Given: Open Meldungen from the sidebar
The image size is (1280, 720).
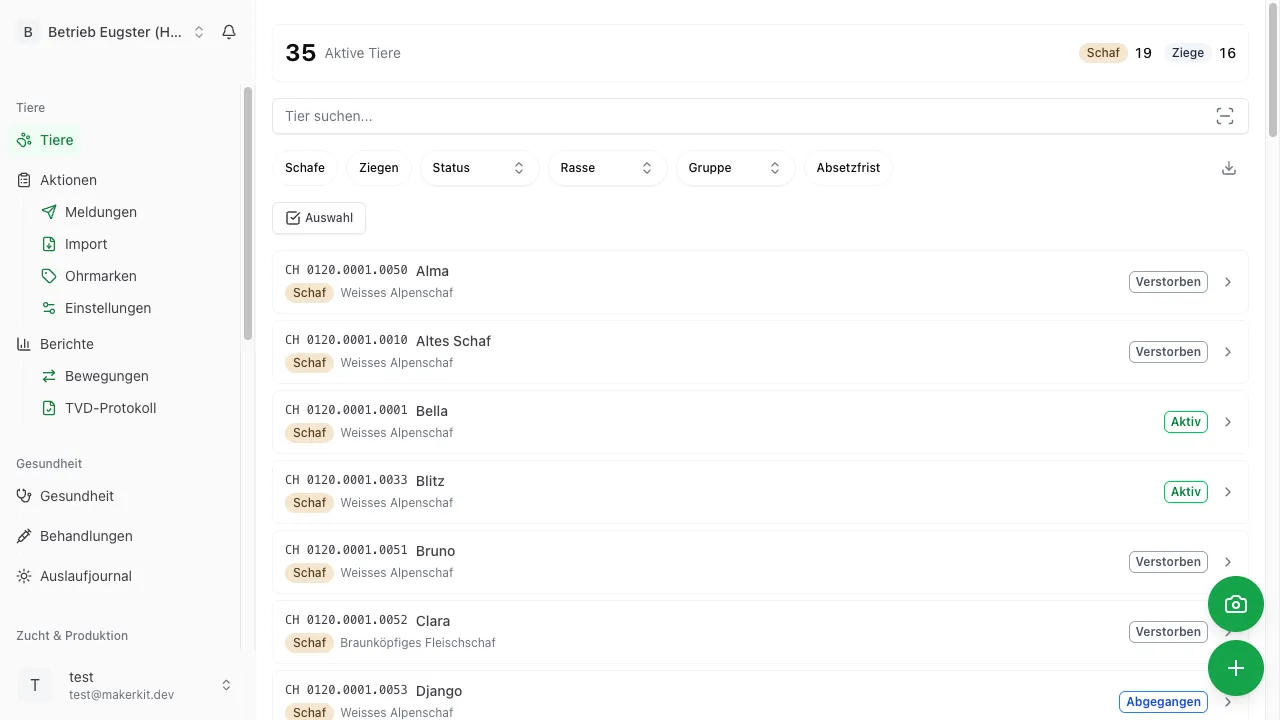Looking at the screenshot, I should click(100, 212).
